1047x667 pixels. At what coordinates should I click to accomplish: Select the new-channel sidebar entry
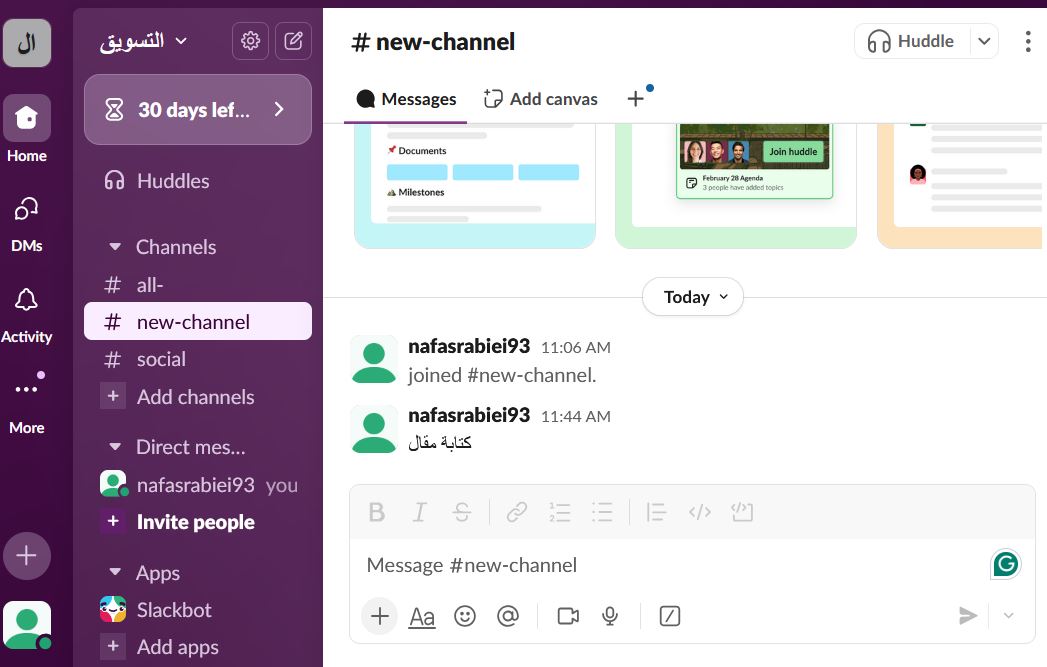tap(198, 322)
